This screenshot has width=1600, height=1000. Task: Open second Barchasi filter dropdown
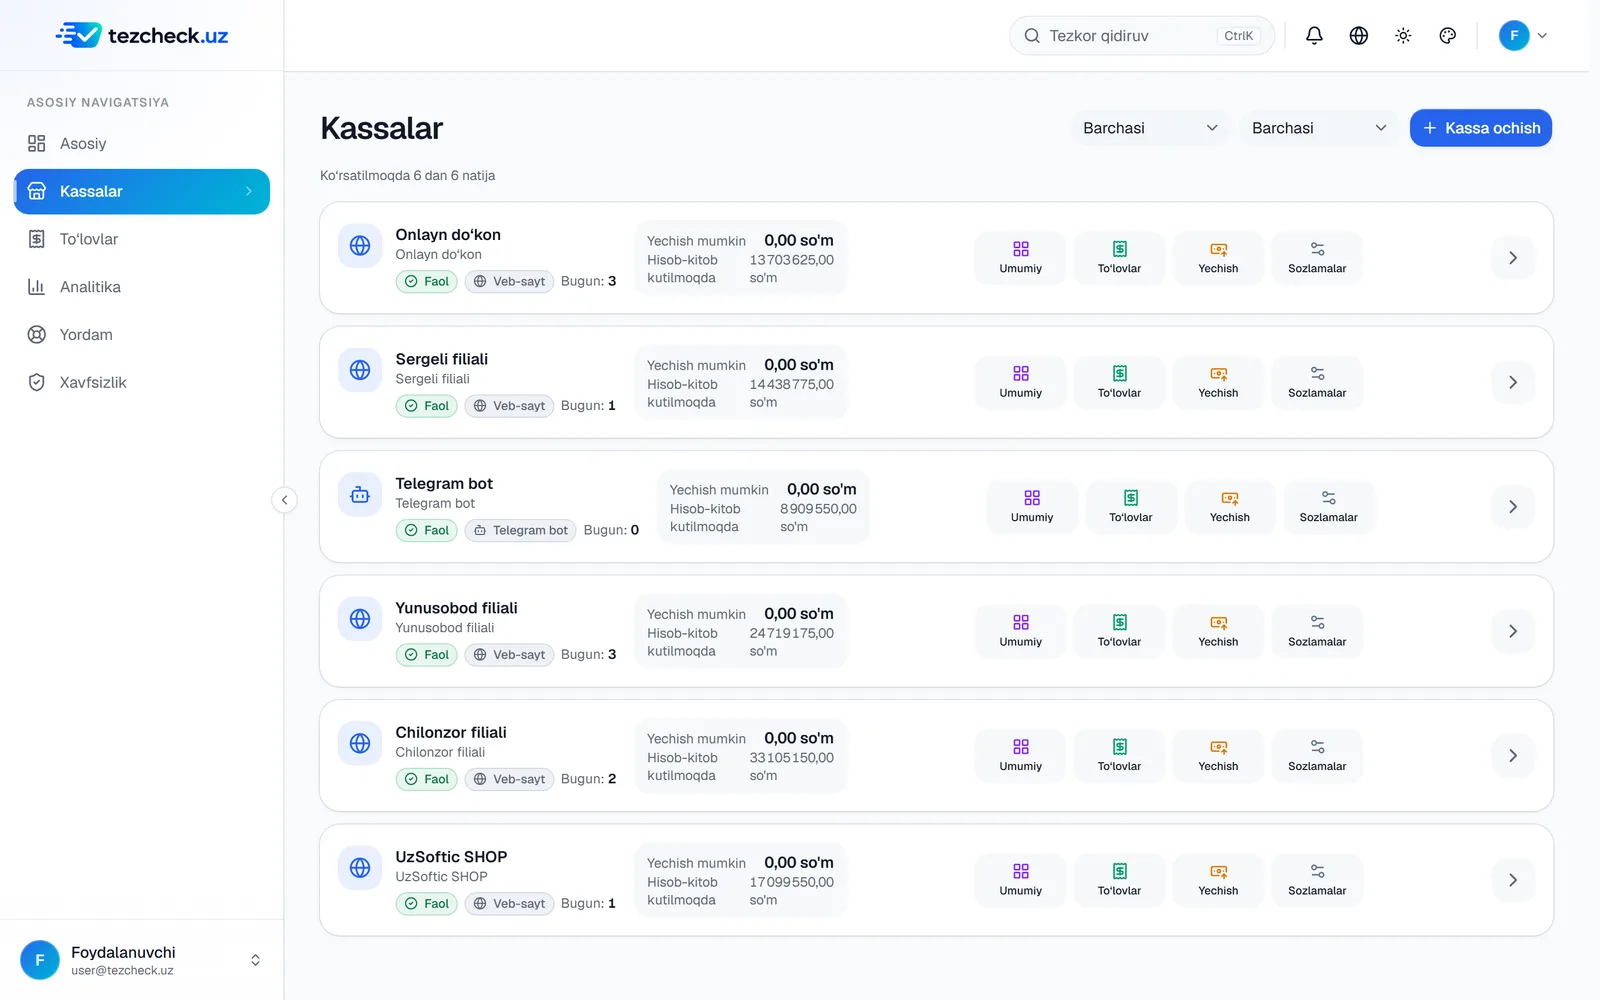click(x=1319, y=128)
